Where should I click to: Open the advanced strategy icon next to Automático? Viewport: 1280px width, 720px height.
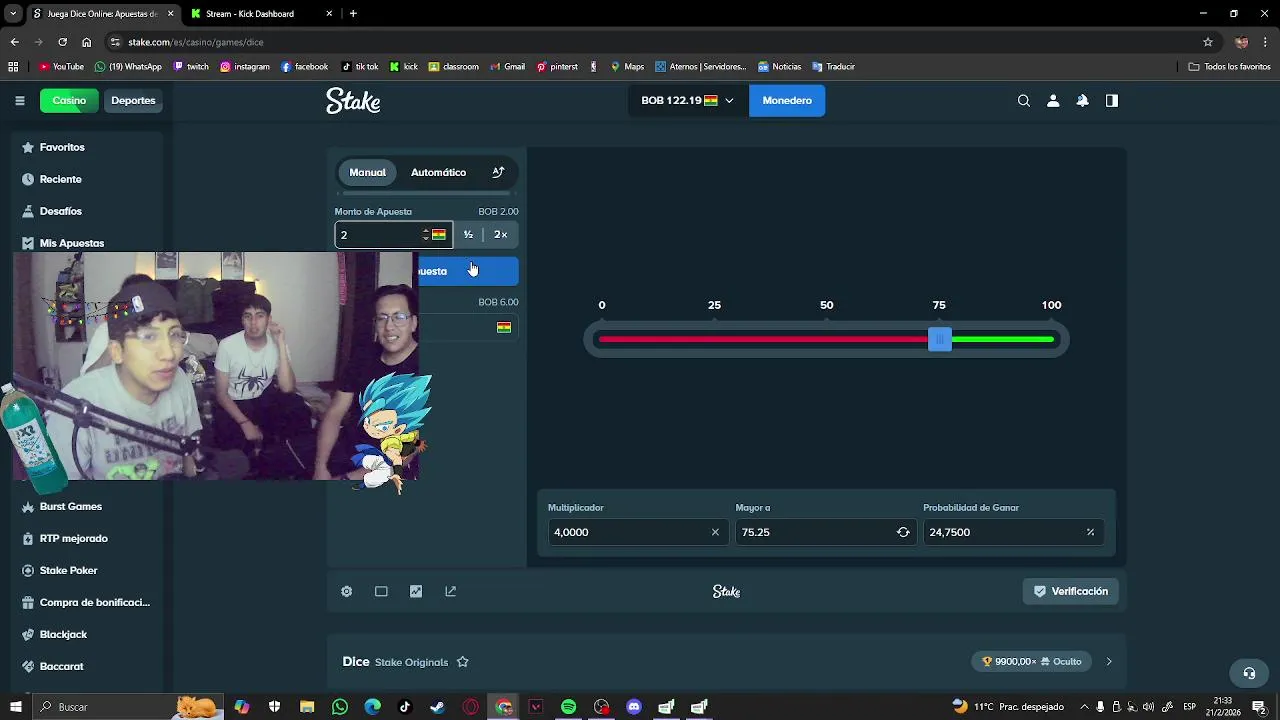point(498,172)
